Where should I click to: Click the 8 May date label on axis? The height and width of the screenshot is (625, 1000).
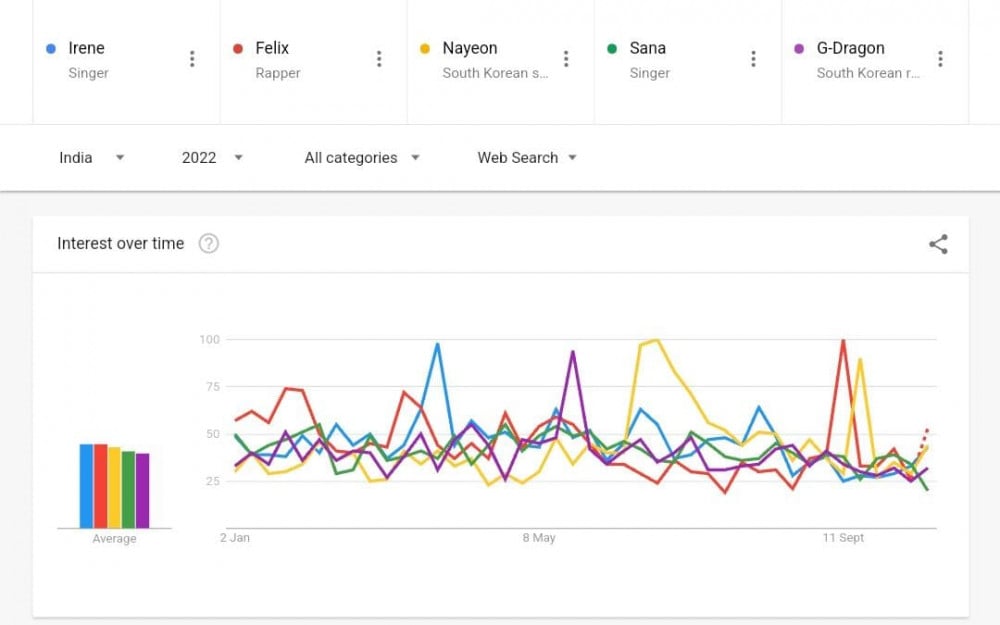538,538
